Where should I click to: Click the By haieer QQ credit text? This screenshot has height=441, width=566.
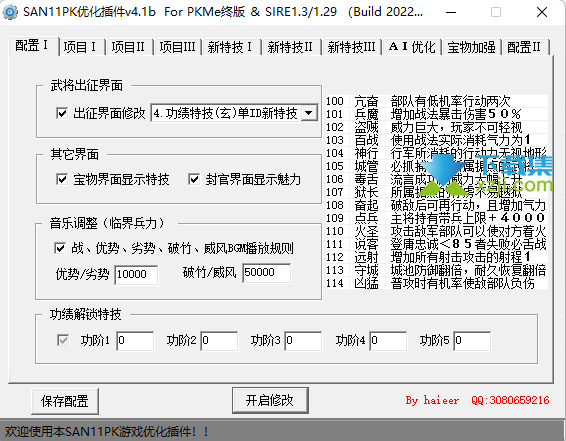(477, 400)
